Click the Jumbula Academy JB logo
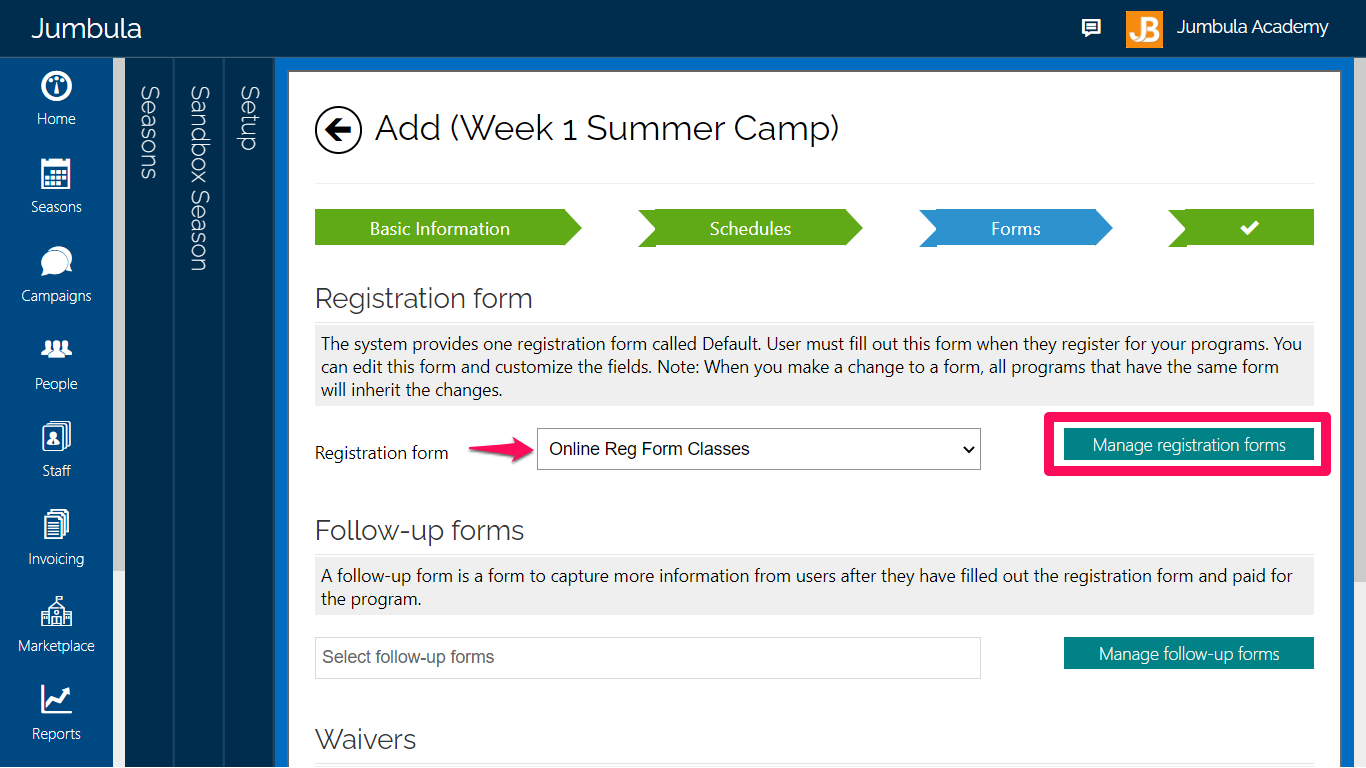 point(1144,29)
